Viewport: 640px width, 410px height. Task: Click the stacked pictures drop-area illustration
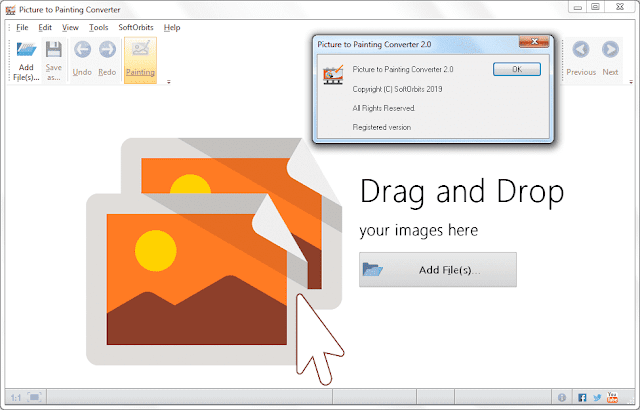point(214,261)
